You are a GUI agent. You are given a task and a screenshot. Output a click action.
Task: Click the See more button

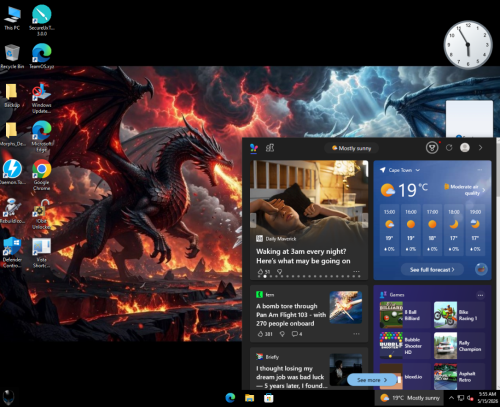click(372, 380)
